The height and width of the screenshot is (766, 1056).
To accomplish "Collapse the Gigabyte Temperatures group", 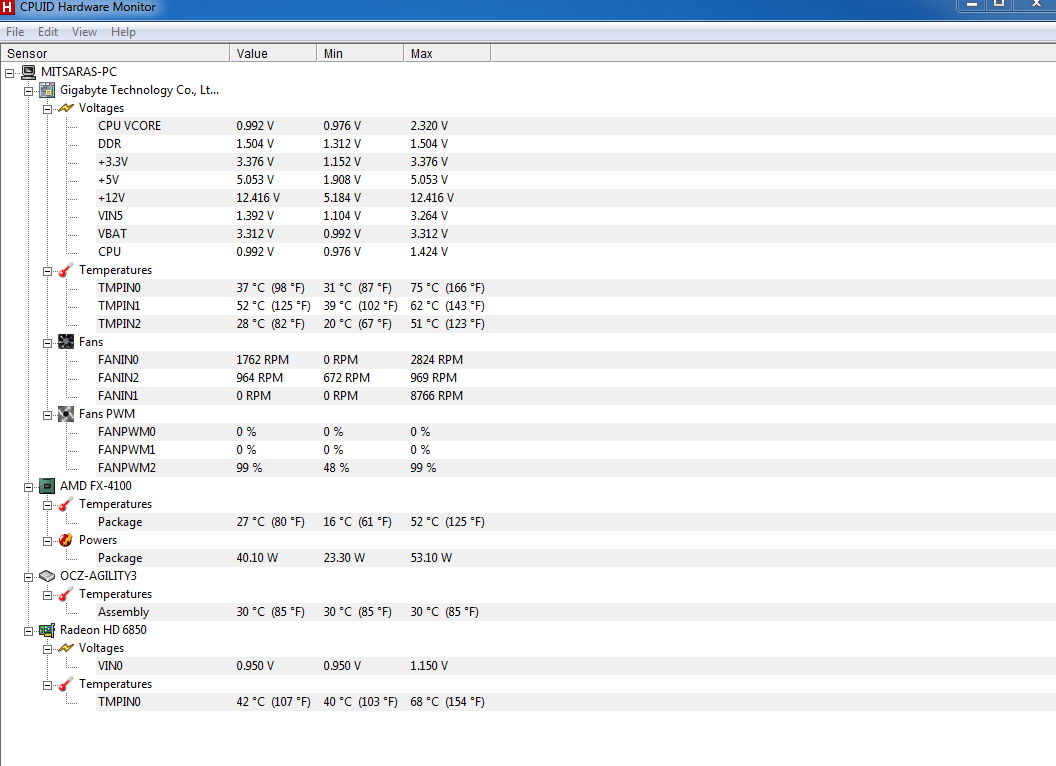I will click(47, 271).
